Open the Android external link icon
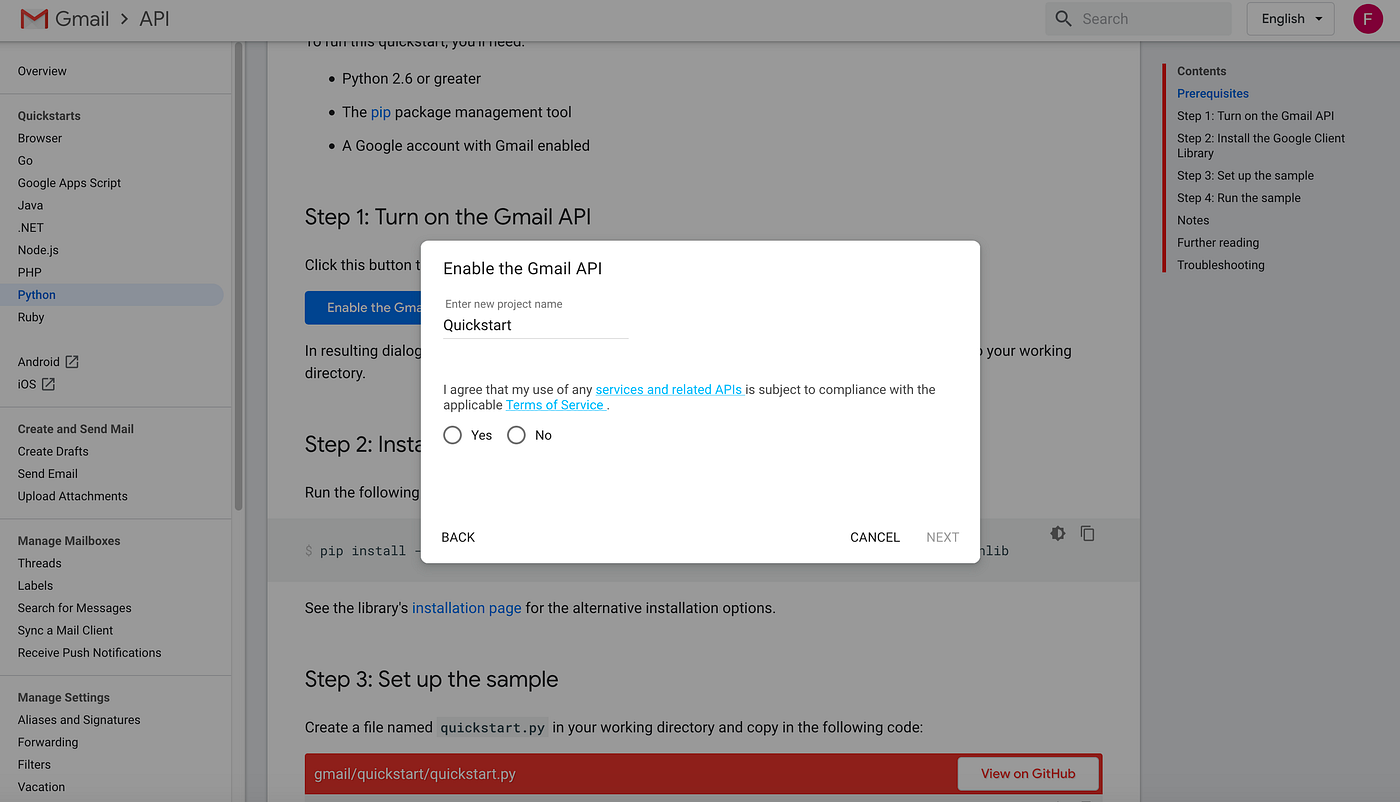Screen dimensions: 1400x802 tap(72, 362)
